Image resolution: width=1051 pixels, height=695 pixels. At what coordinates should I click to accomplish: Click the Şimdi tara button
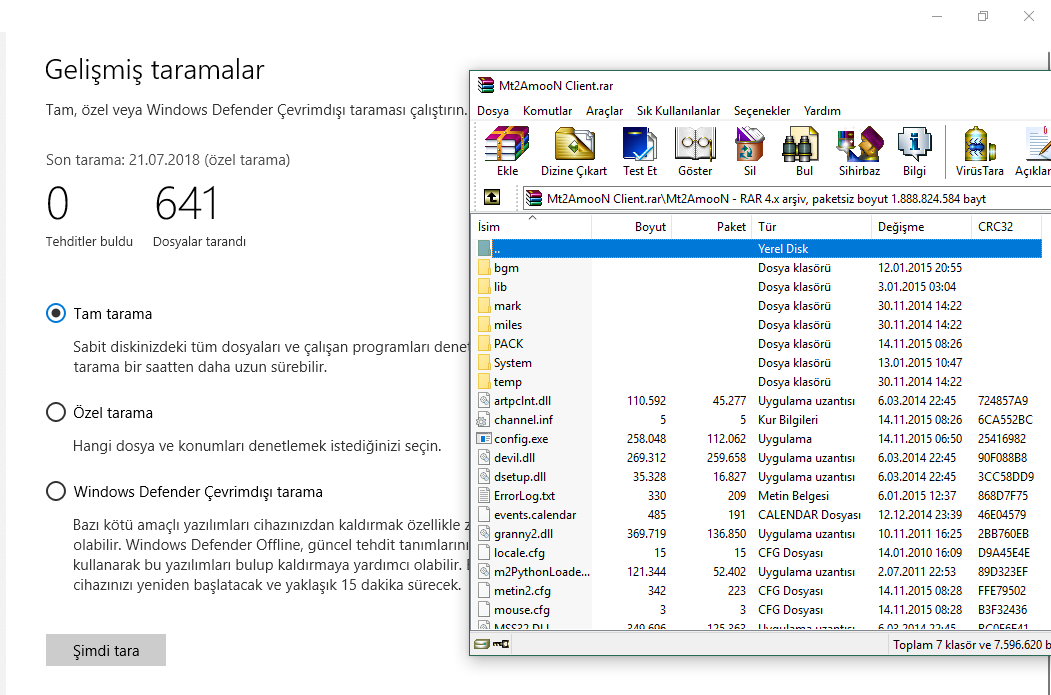click(106, 650)
